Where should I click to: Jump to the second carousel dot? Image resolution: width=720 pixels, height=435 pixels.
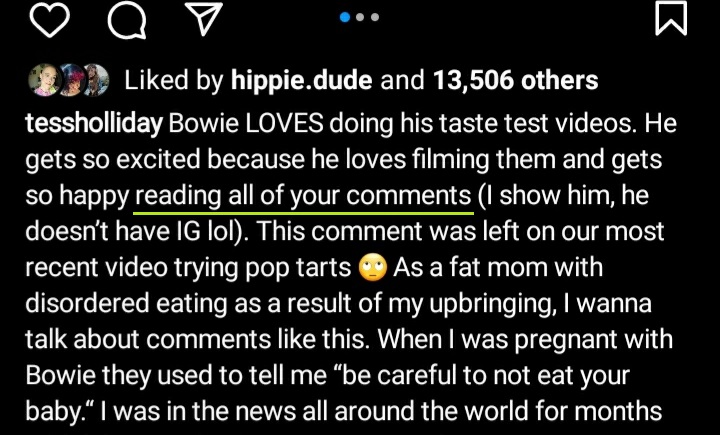pyautogui.click(x=360, y=17)
